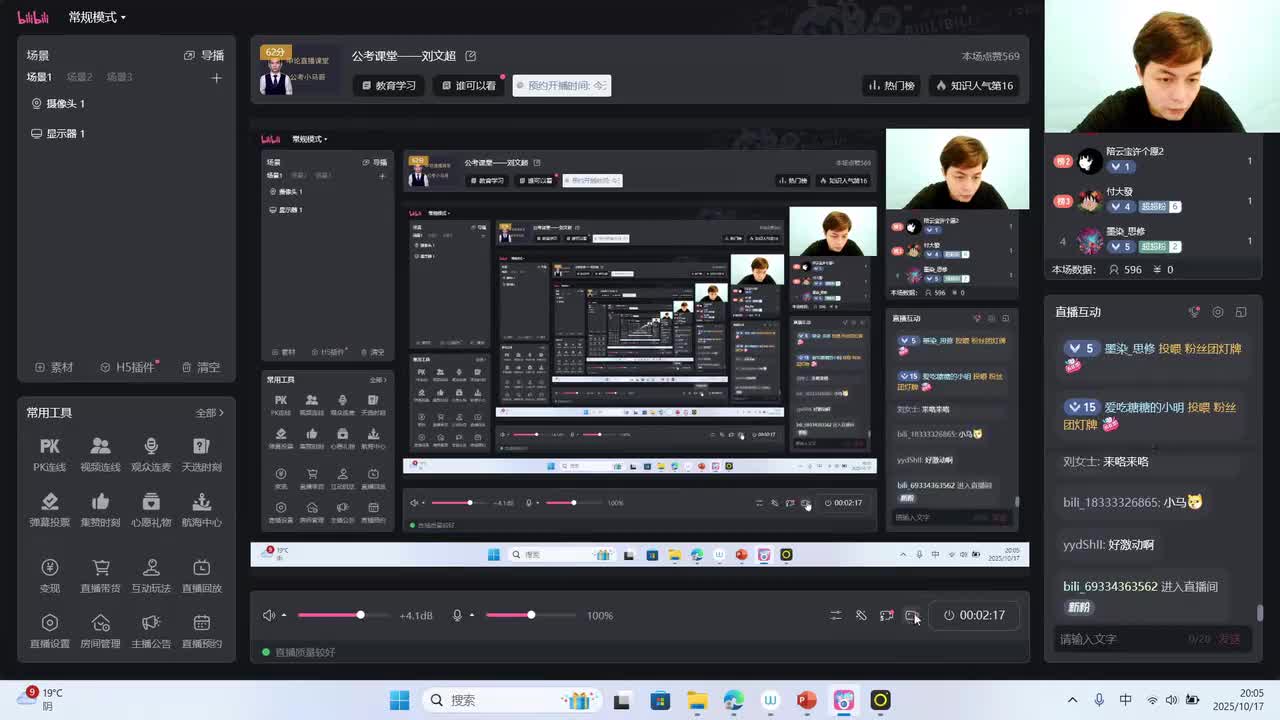Click 发送 to send message
The image size is (1280, 720).
[1230, 639]
